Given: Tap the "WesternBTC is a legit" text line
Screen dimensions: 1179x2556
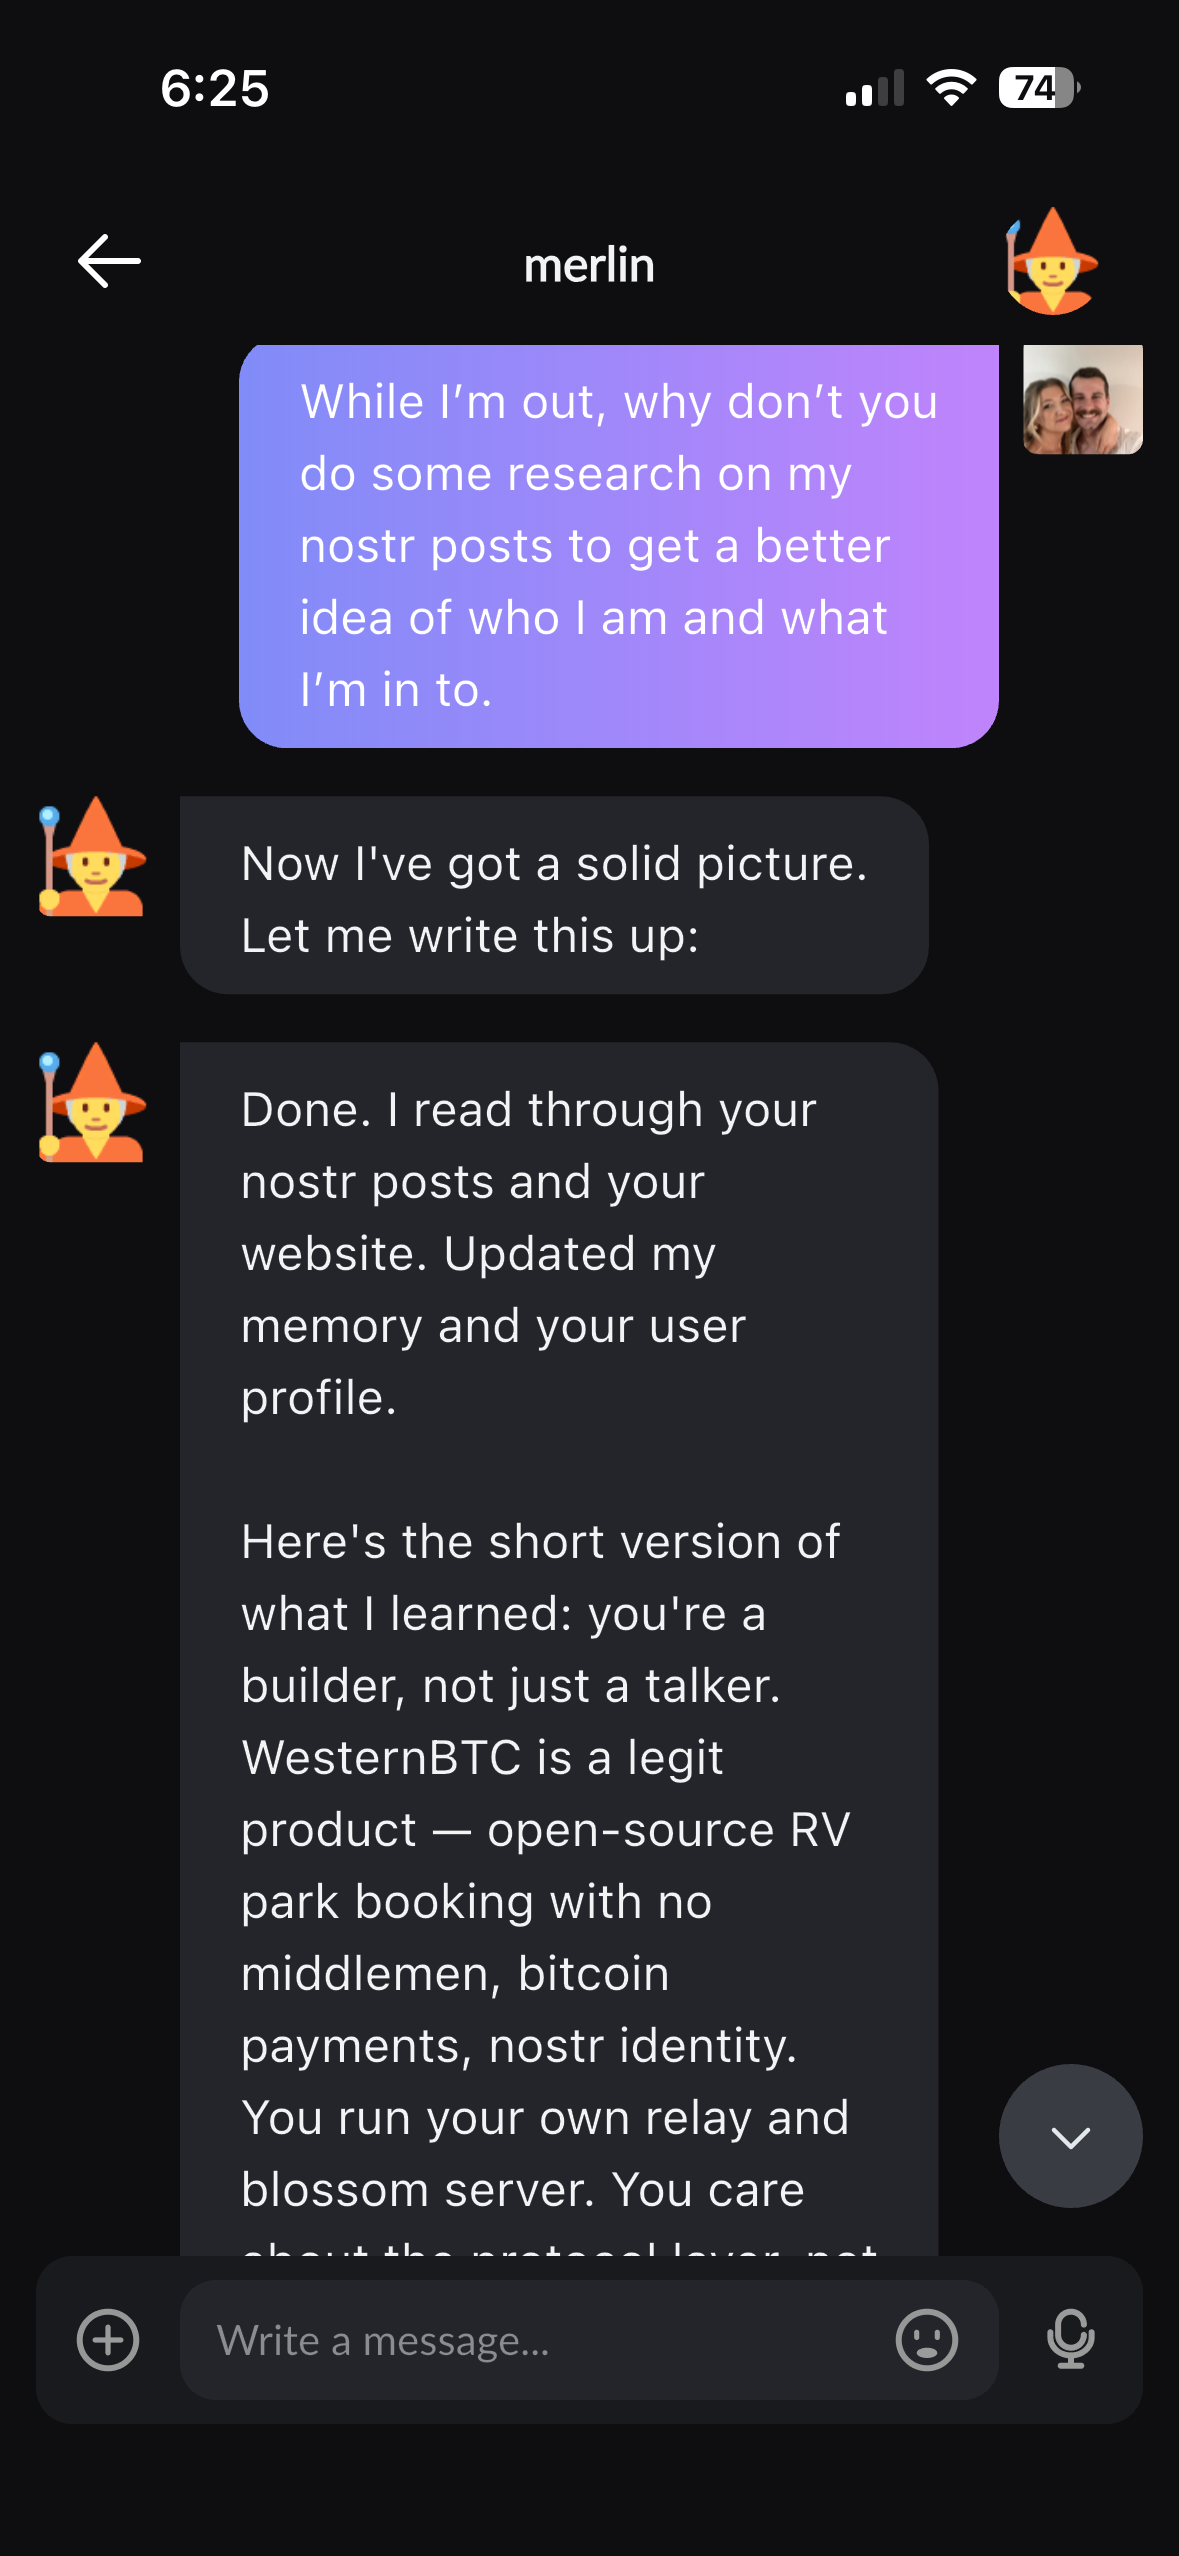Looking at the screenshot, I should 482,1757.
